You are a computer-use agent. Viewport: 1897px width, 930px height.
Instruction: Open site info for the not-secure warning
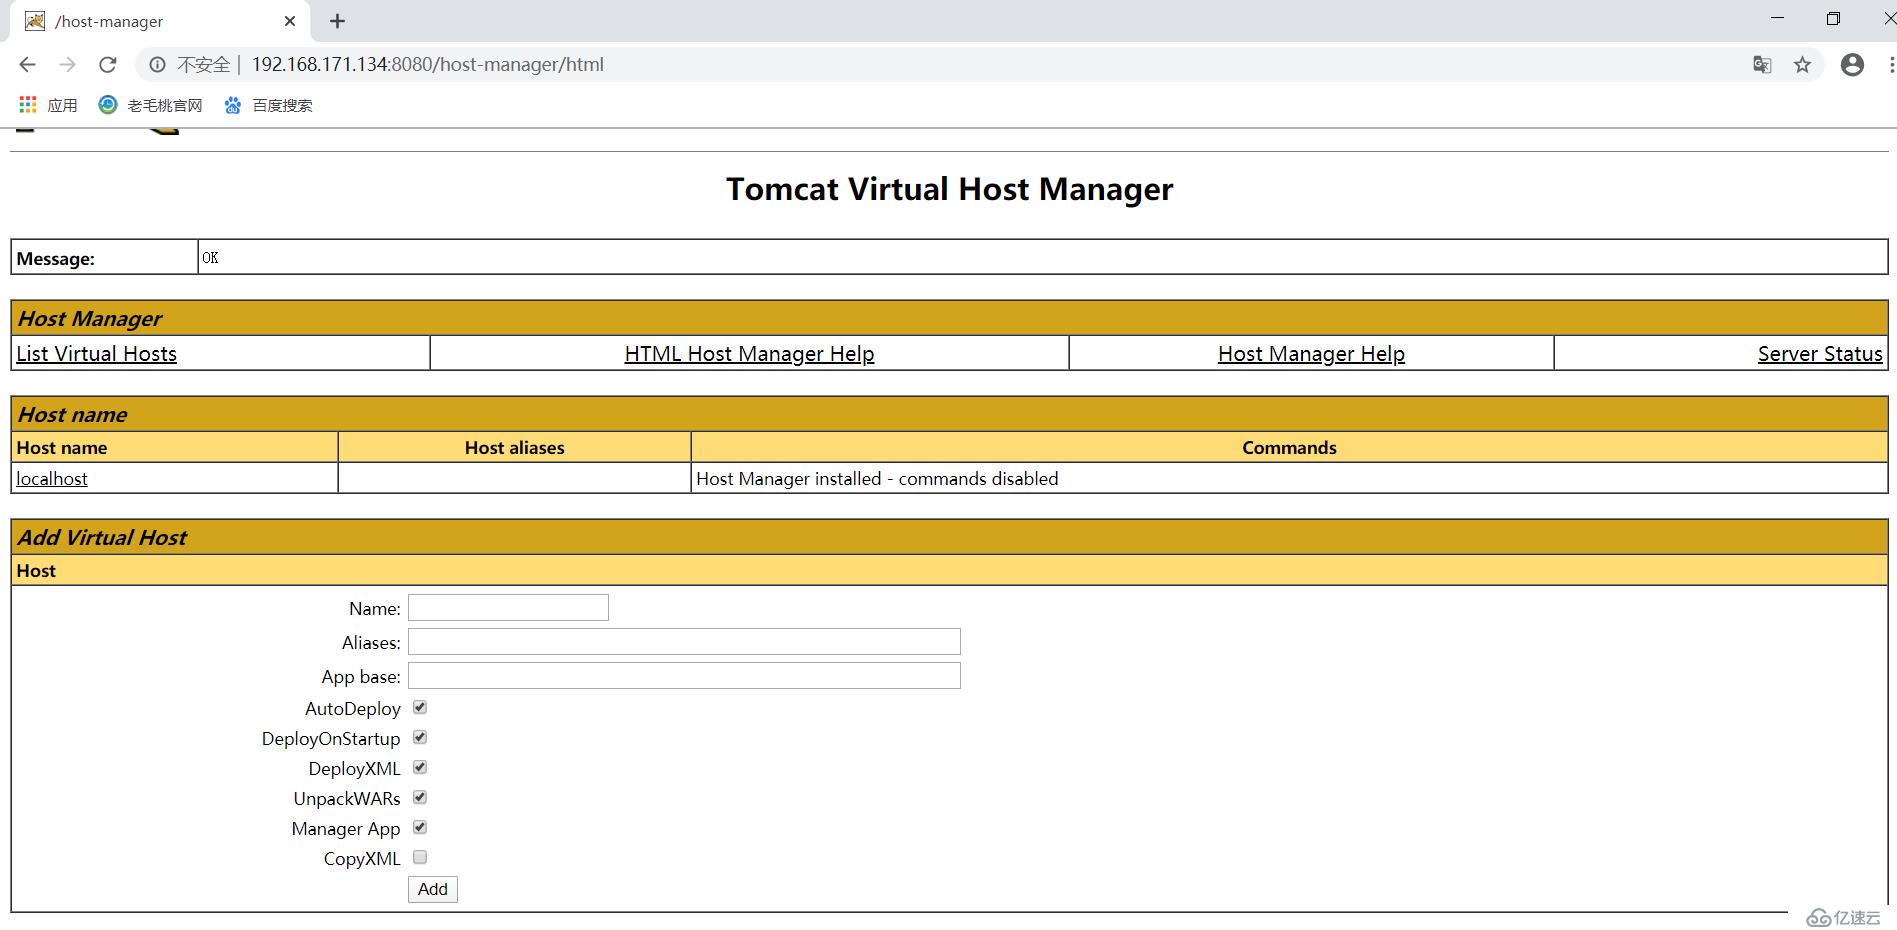157,64
